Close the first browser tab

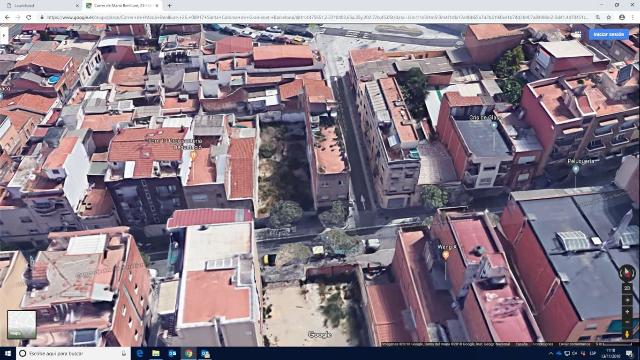(77, 6)
